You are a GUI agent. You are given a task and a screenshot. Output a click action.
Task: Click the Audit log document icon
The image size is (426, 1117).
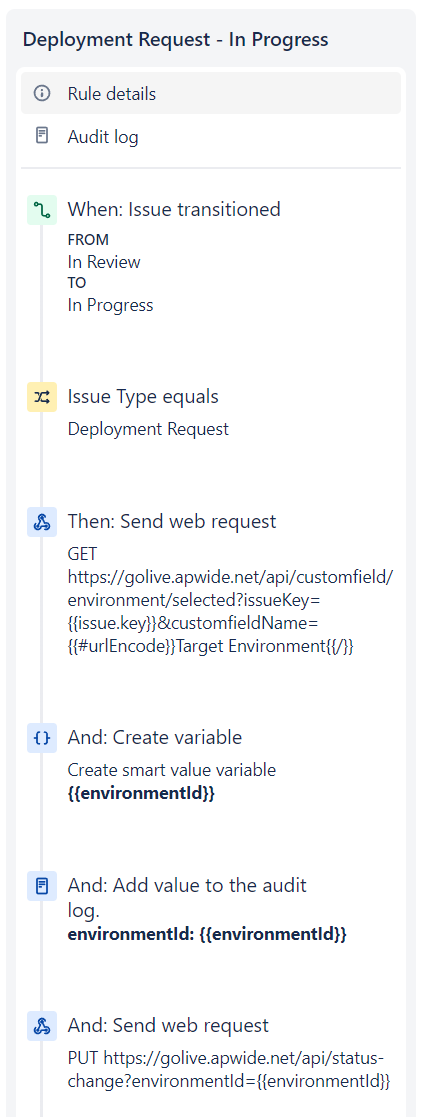click(42, 135)
